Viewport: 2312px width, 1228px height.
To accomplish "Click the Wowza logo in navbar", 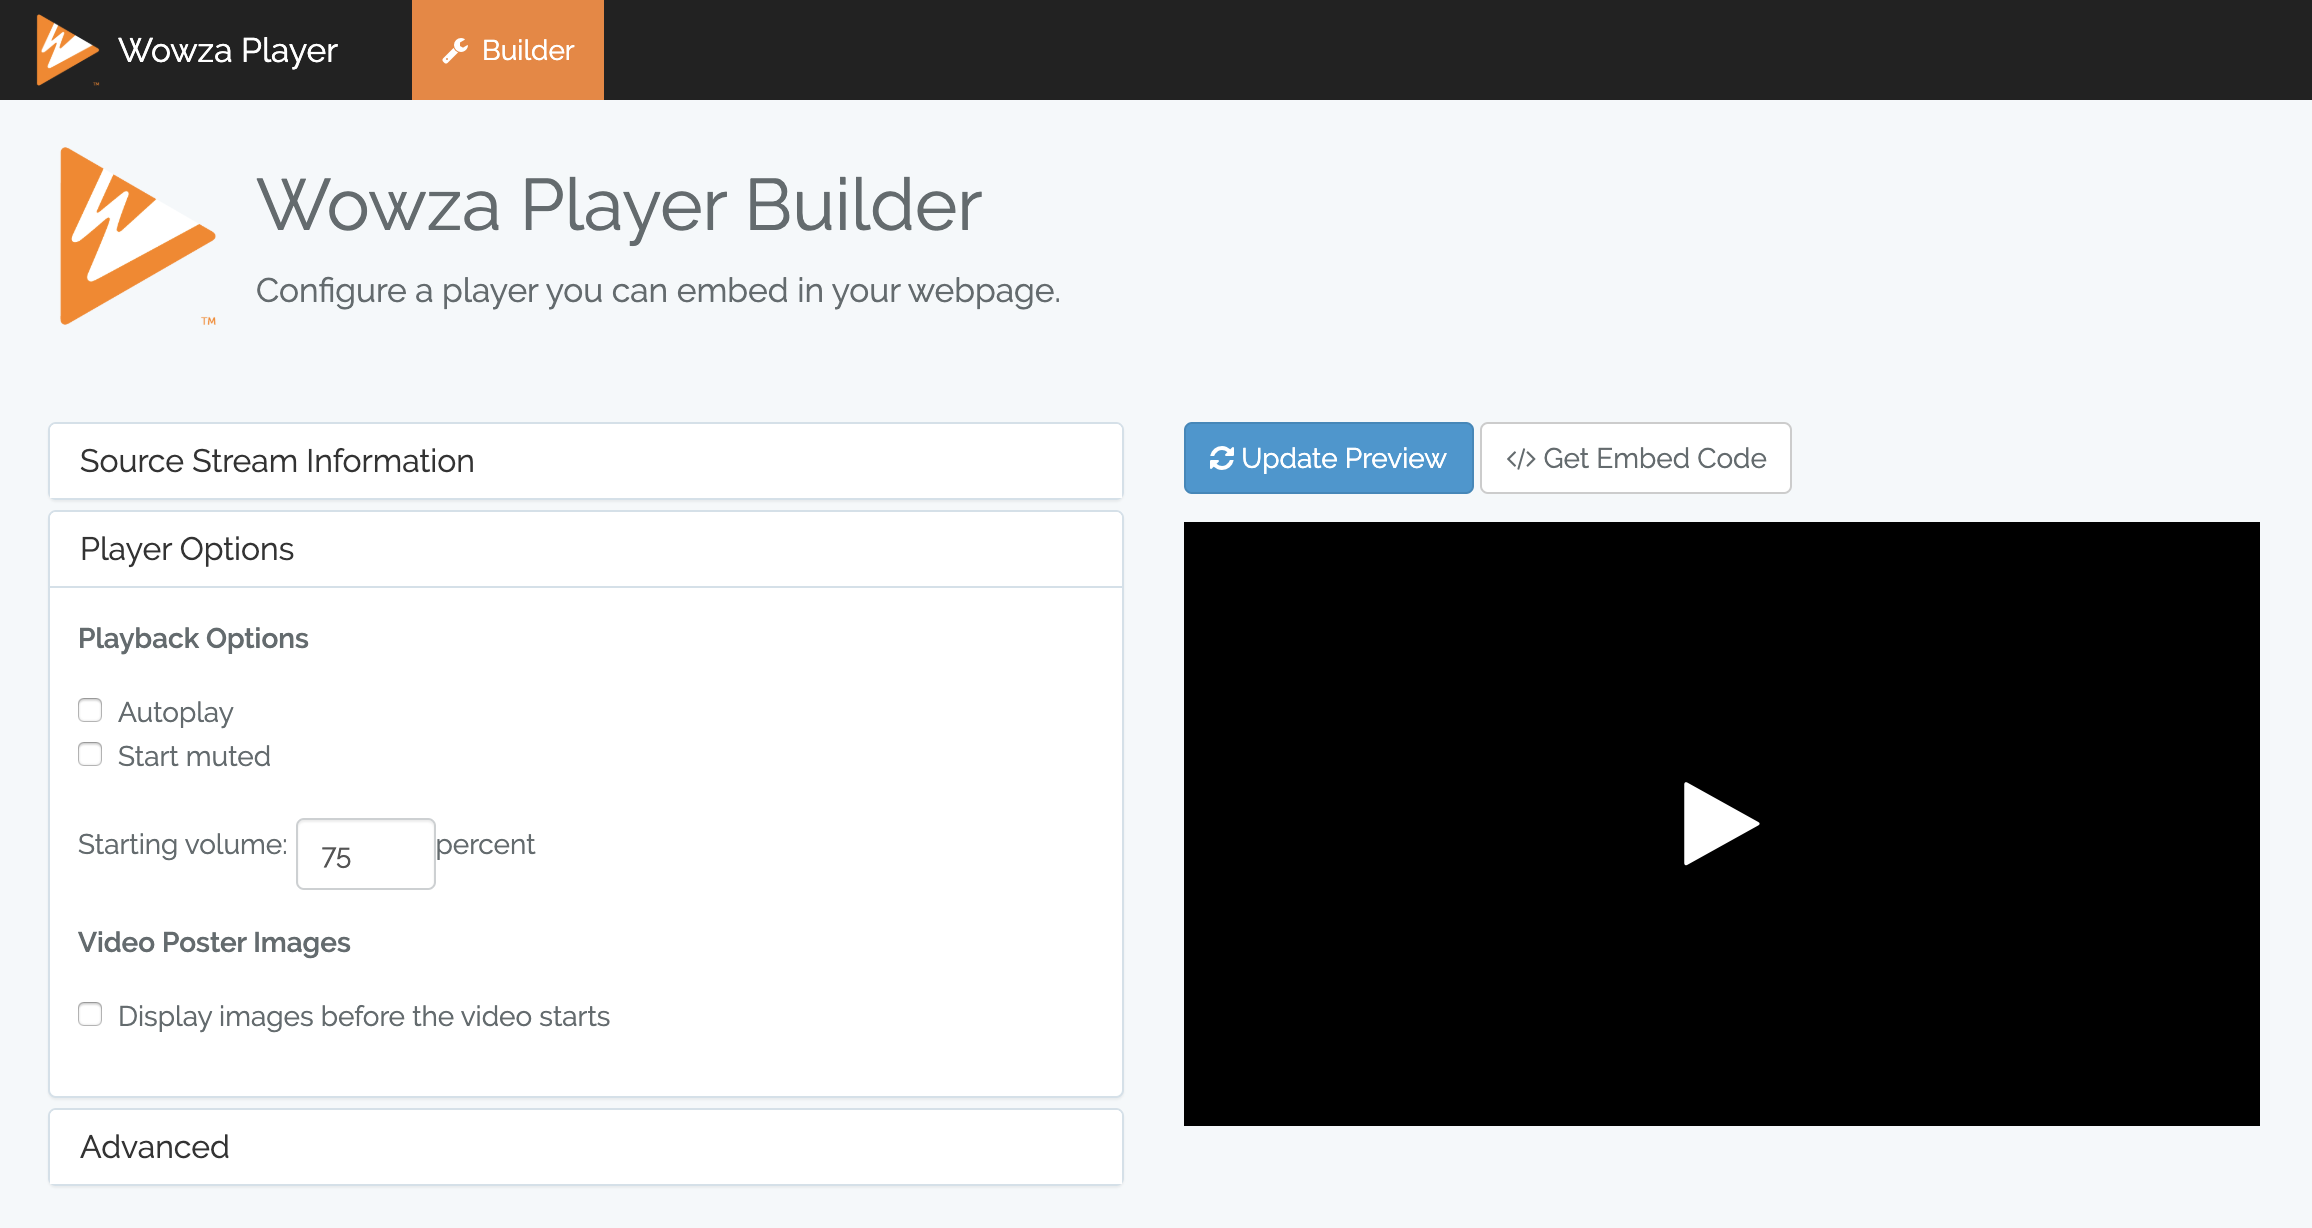I will coord(66,49).
